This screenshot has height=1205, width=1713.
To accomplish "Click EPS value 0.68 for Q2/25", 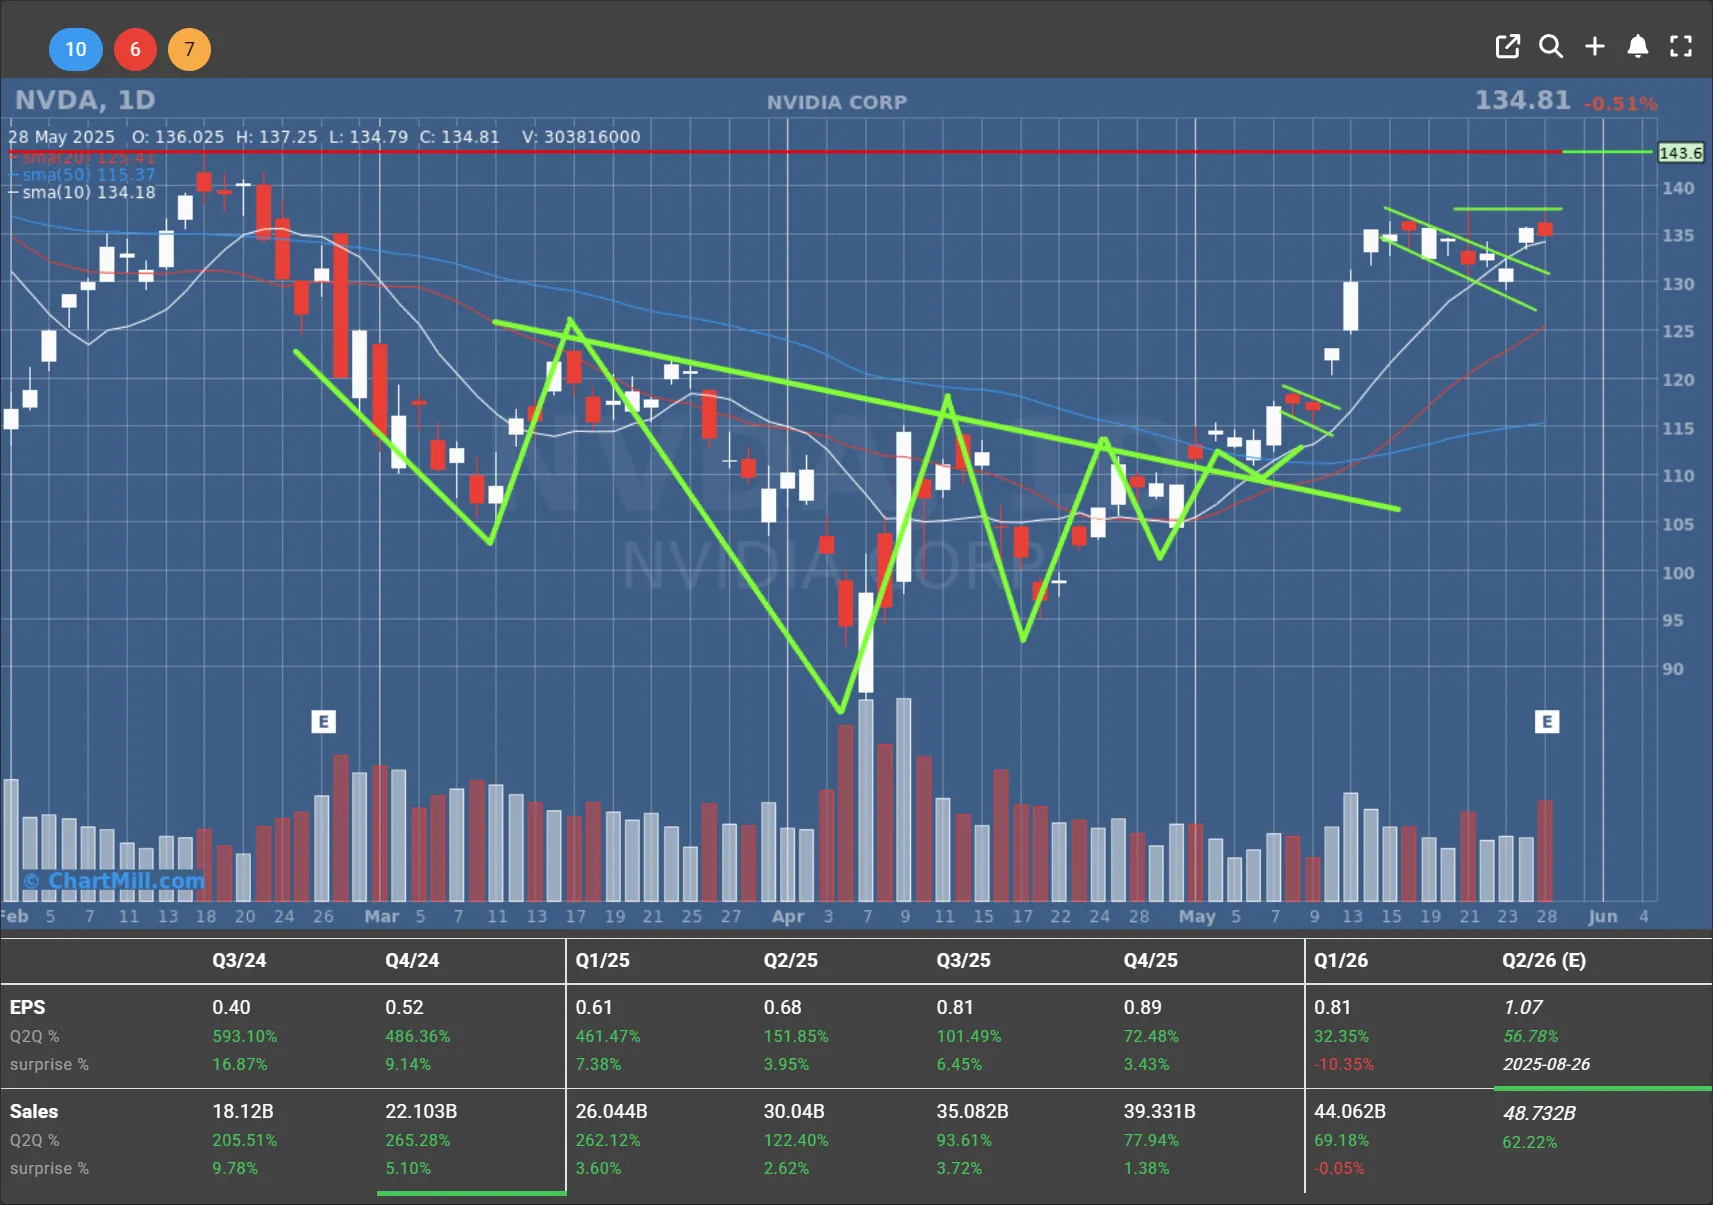I will pyautogui.click(x=782, y=1007).
